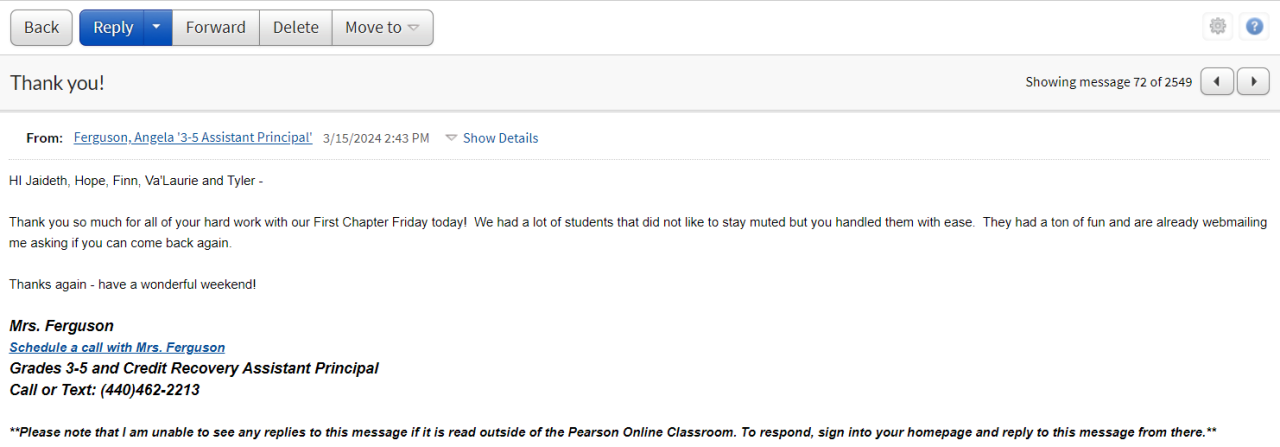Expand Show Details for the sender

pos(492,138)
